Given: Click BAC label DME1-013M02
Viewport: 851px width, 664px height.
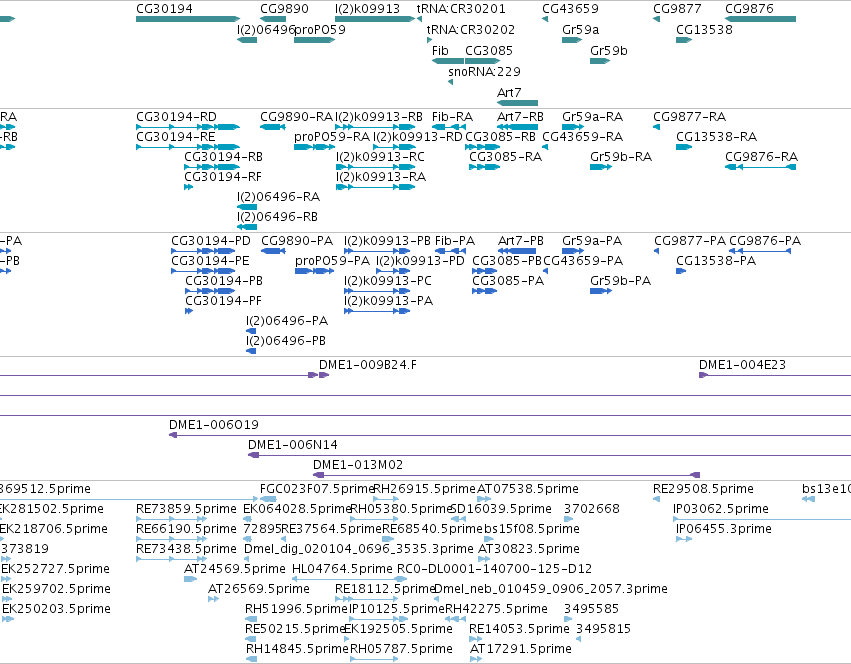Looking at the screenshot, I should 358,465.
